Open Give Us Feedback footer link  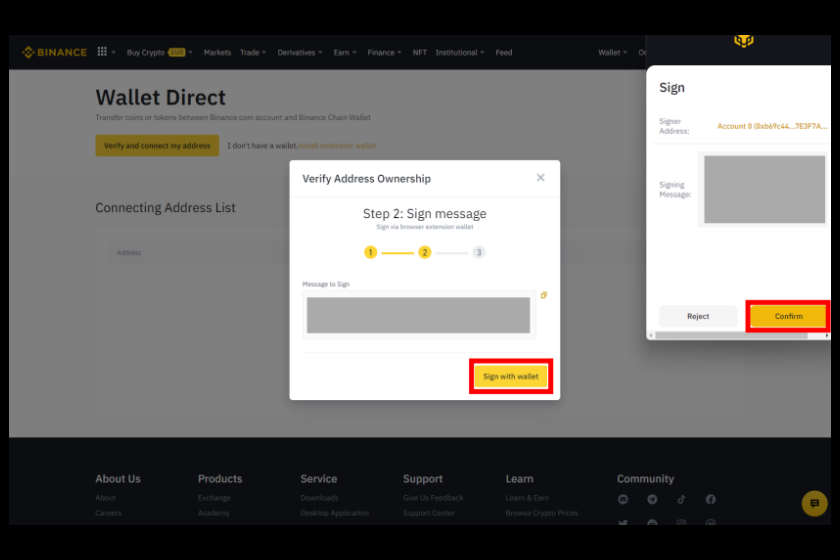click(433, 498)
